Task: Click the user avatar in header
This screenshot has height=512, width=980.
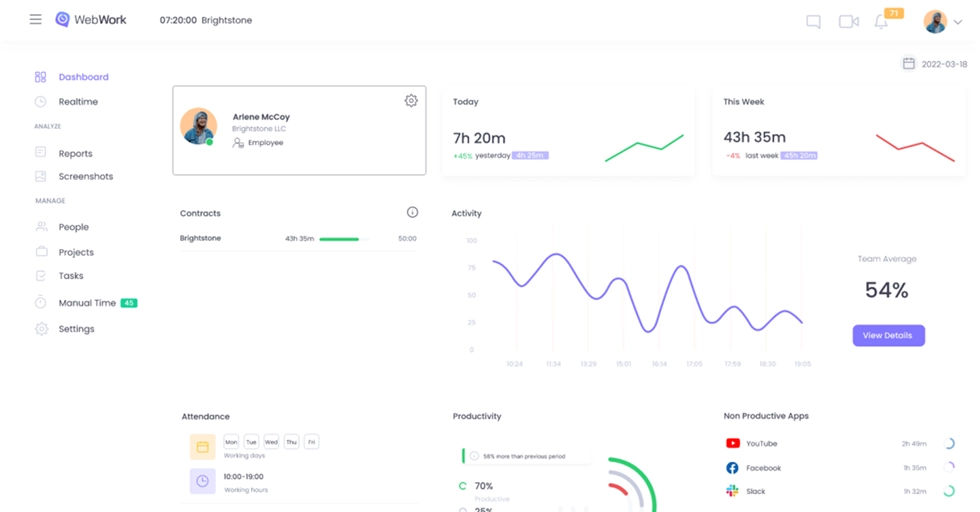Action: (x=935, y=22)
